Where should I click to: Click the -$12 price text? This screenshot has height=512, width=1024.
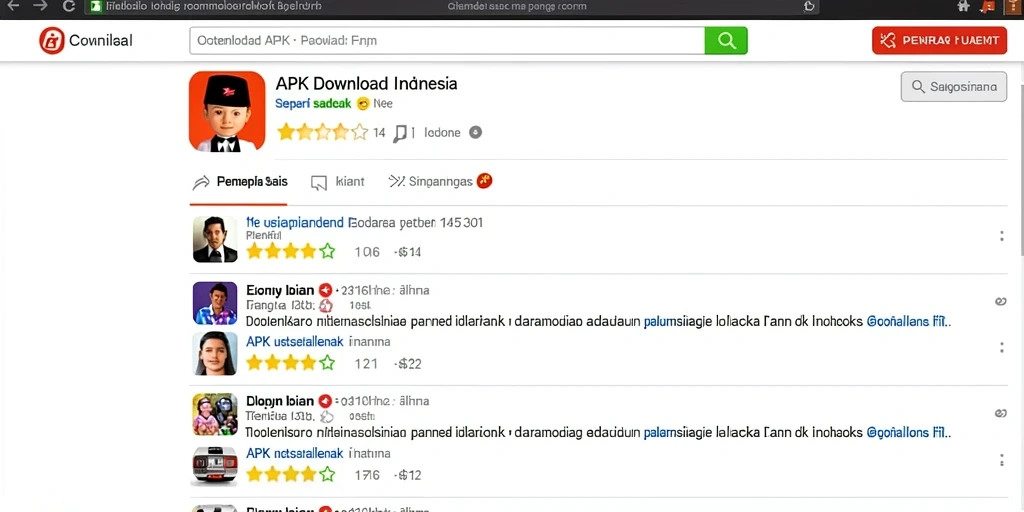tap(407, 475)
